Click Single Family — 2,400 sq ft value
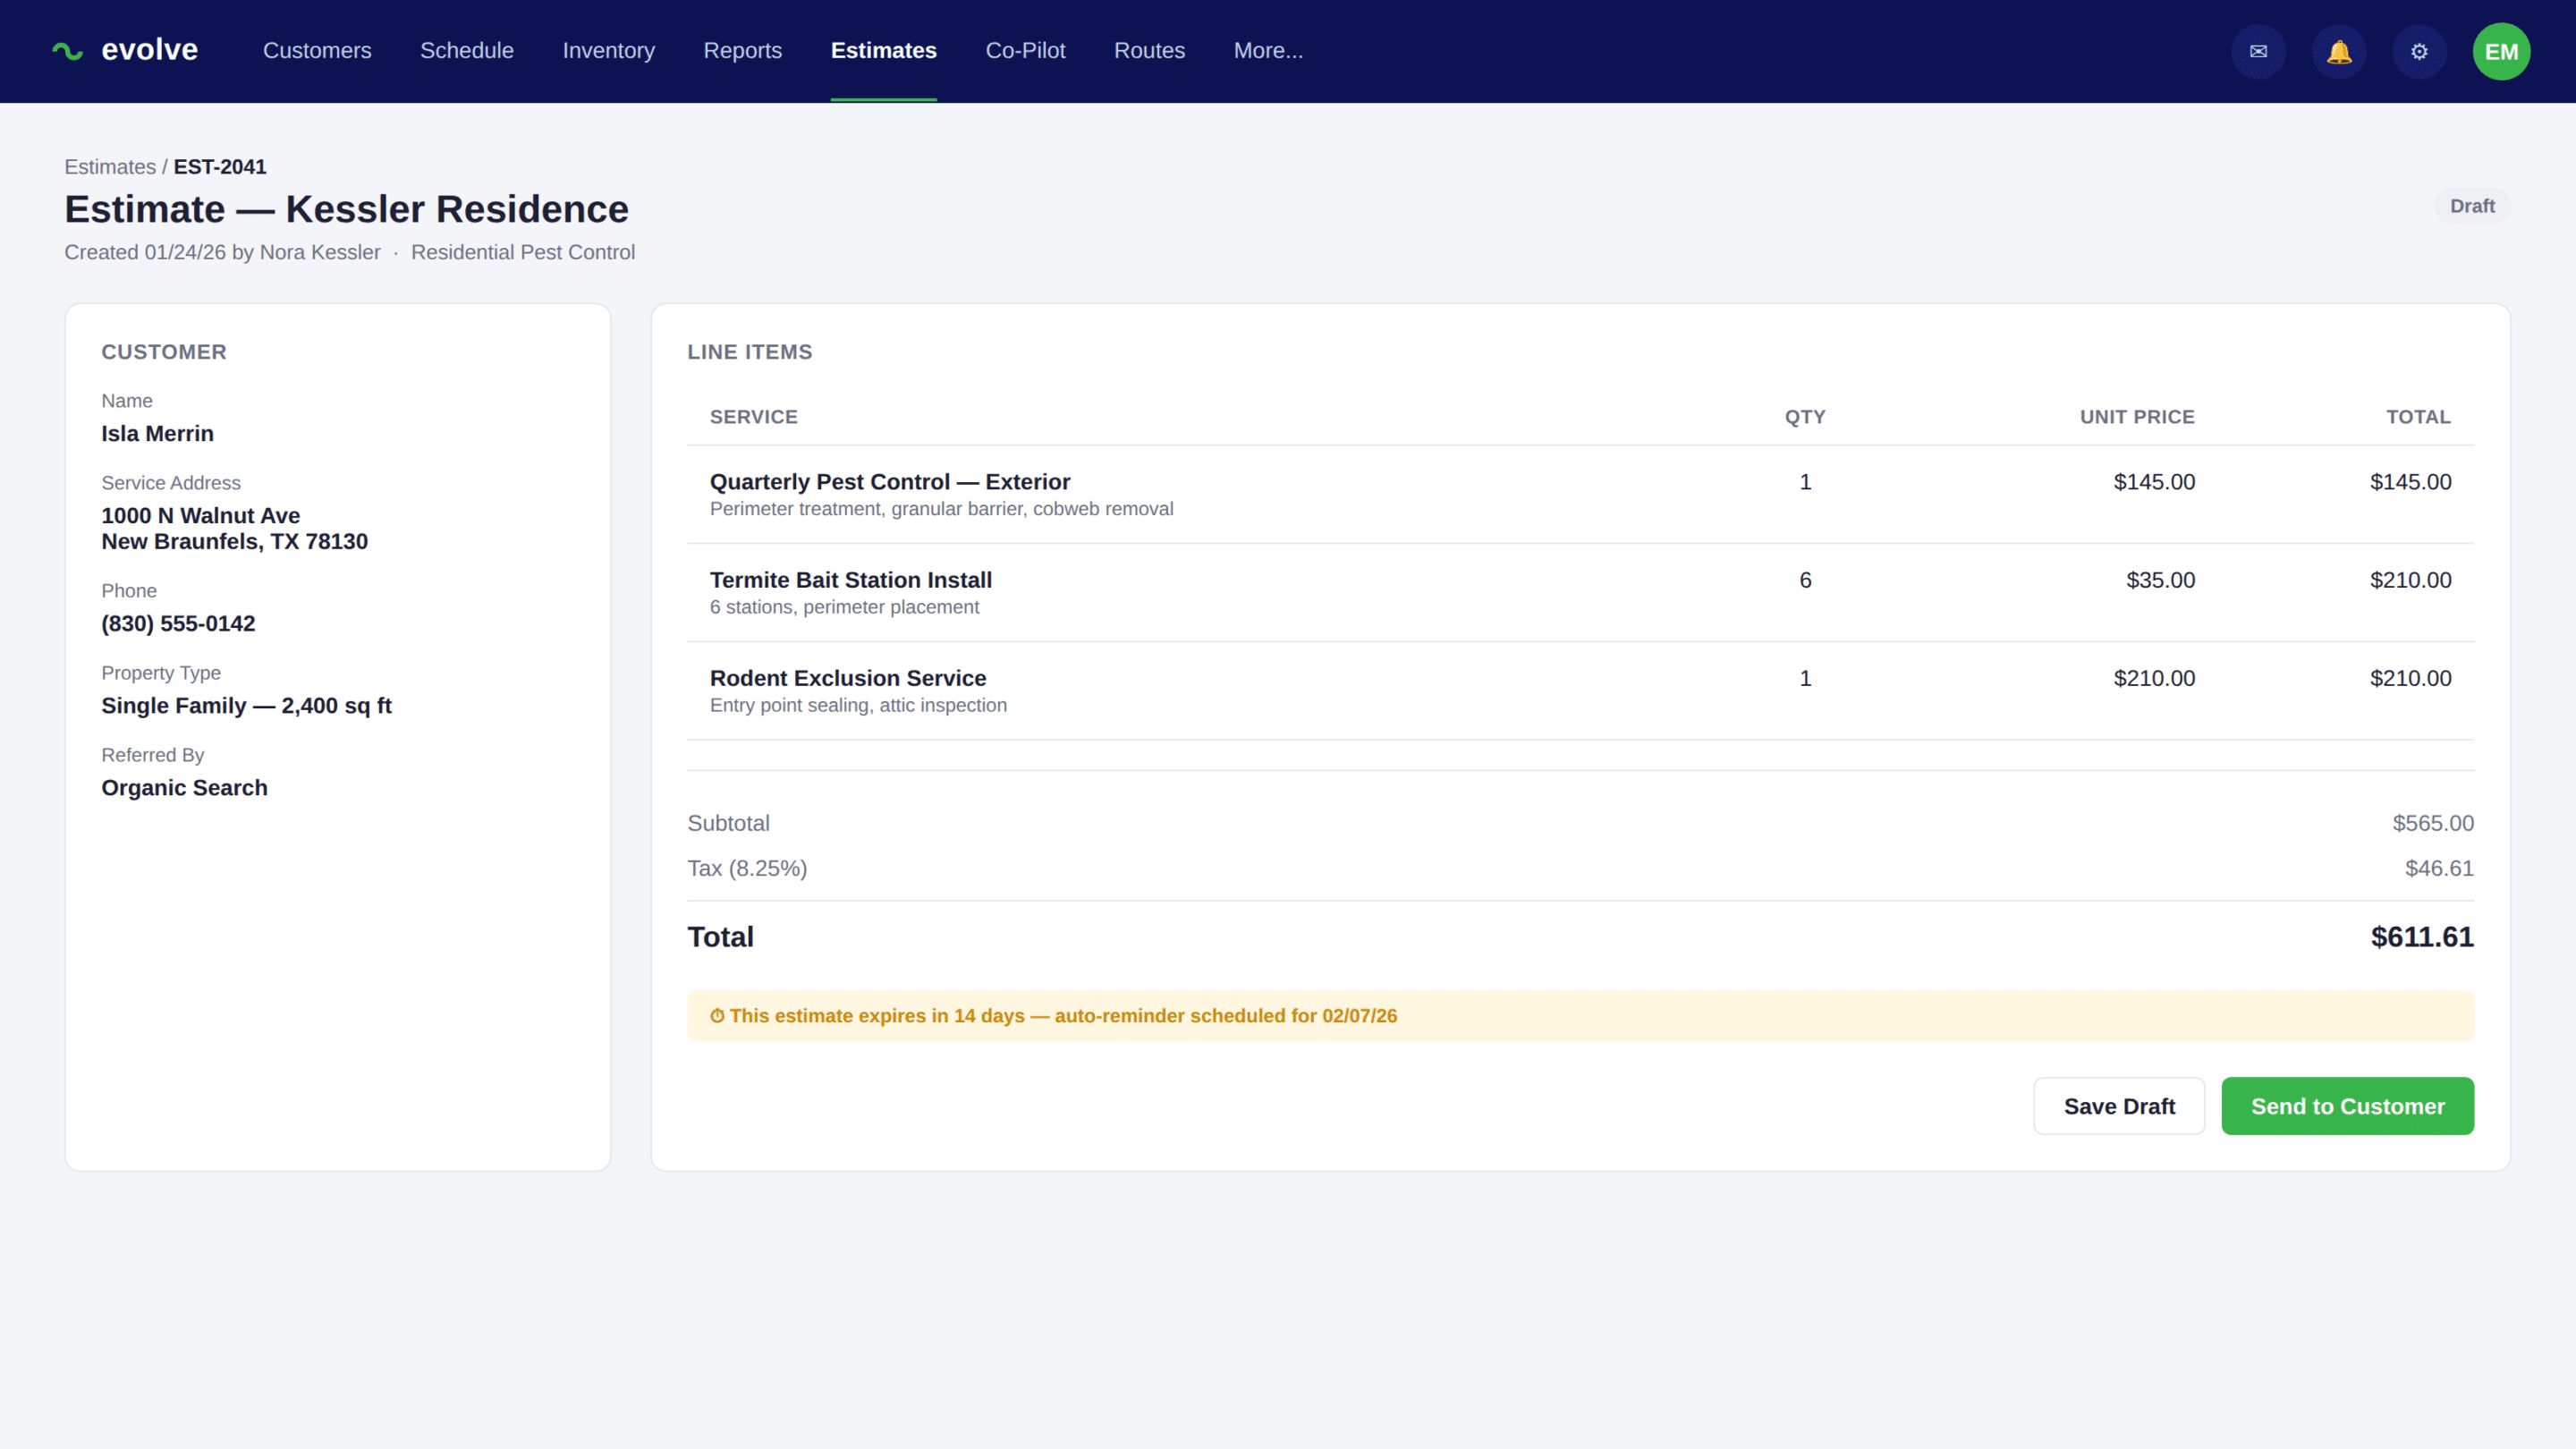The width and height of the screenshot is (2576, 1449). (x=247, y=706)
